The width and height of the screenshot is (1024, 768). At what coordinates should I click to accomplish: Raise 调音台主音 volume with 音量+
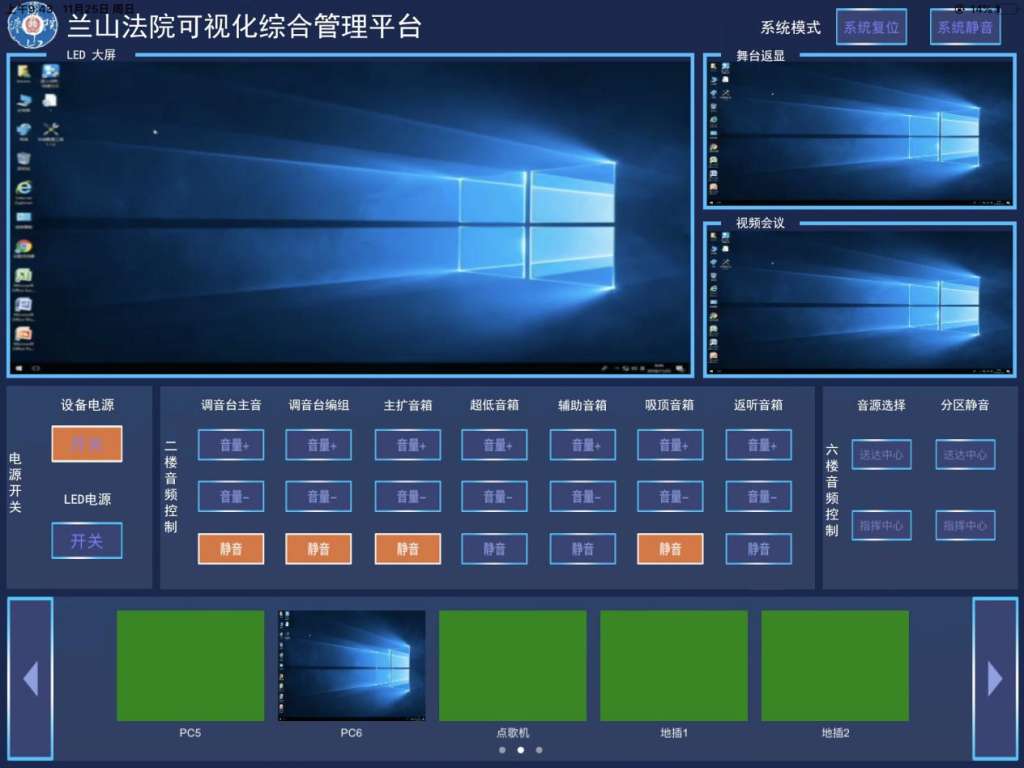point(231,445)
